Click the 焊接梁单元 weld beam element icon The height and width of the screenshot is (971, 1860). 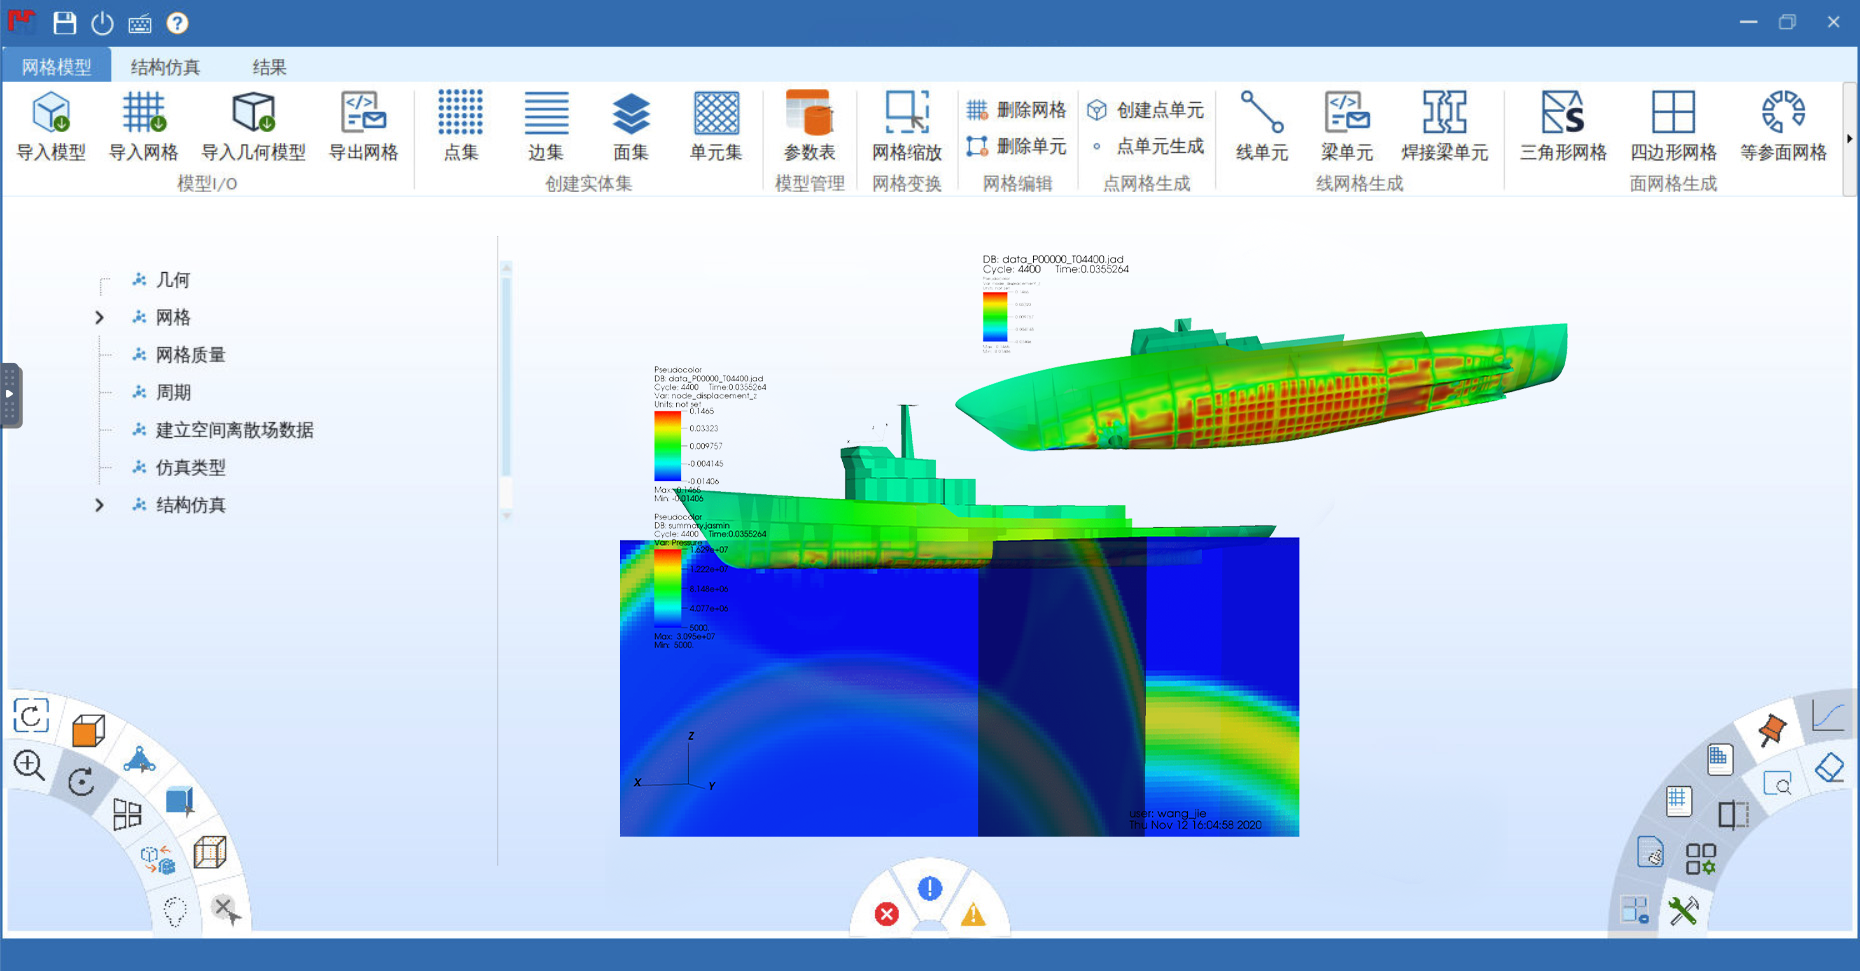point(1444,125)
